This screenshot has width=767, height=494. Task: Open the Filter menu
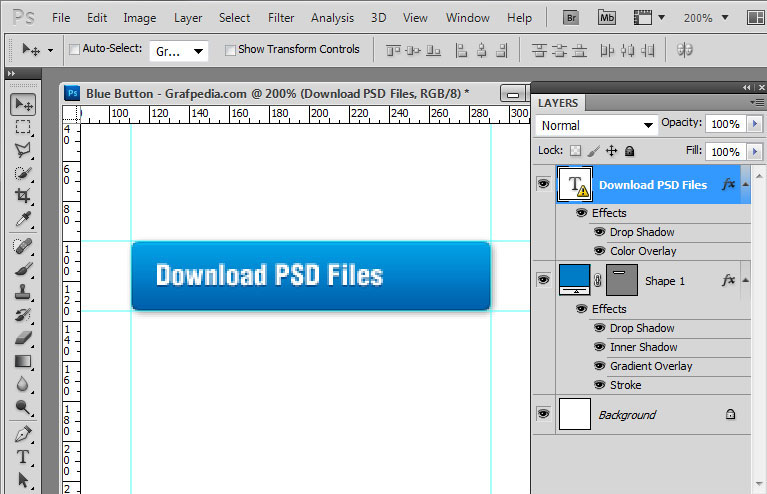coord(281,18)
